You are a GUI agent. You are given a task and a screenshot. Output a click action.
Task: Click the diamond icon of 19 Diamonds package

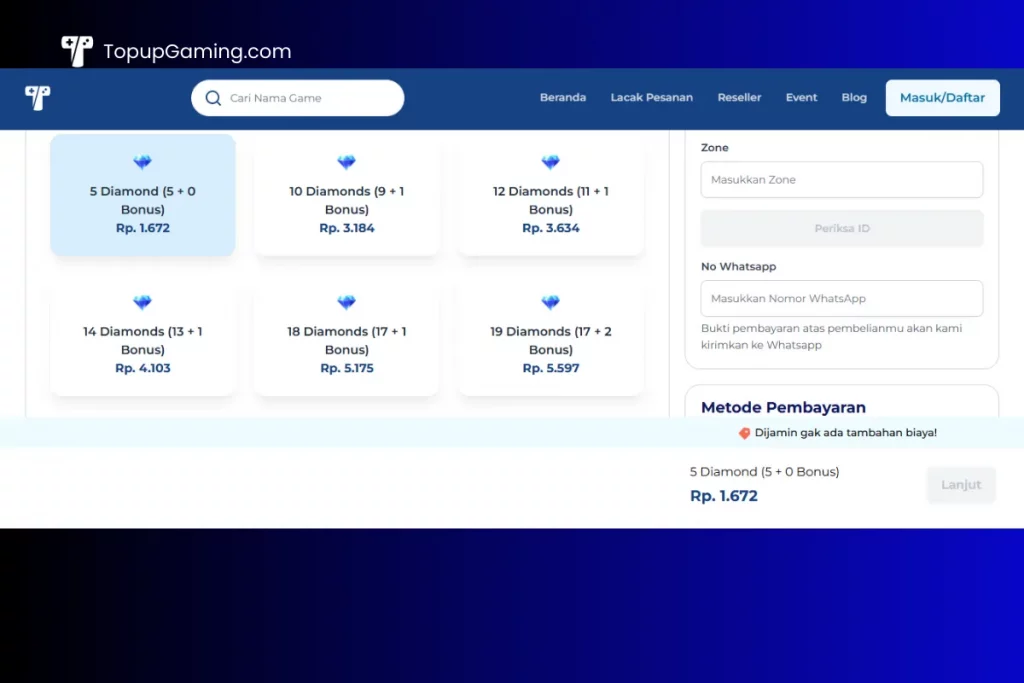tap(550, 303)
